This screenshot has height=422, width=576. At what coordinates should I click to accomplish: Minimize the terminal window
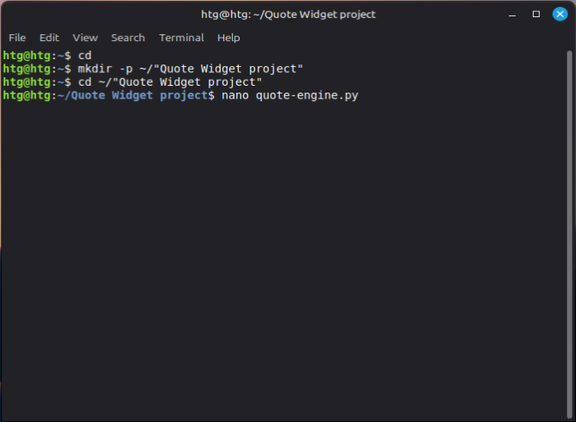tap(512, 15)
